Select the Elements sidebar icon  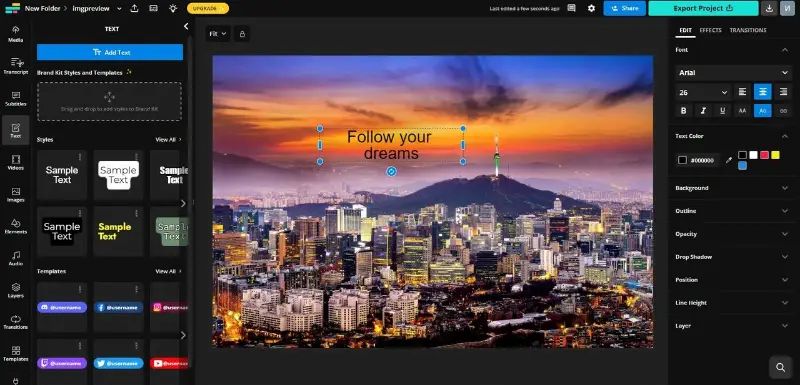pos(16,226)
